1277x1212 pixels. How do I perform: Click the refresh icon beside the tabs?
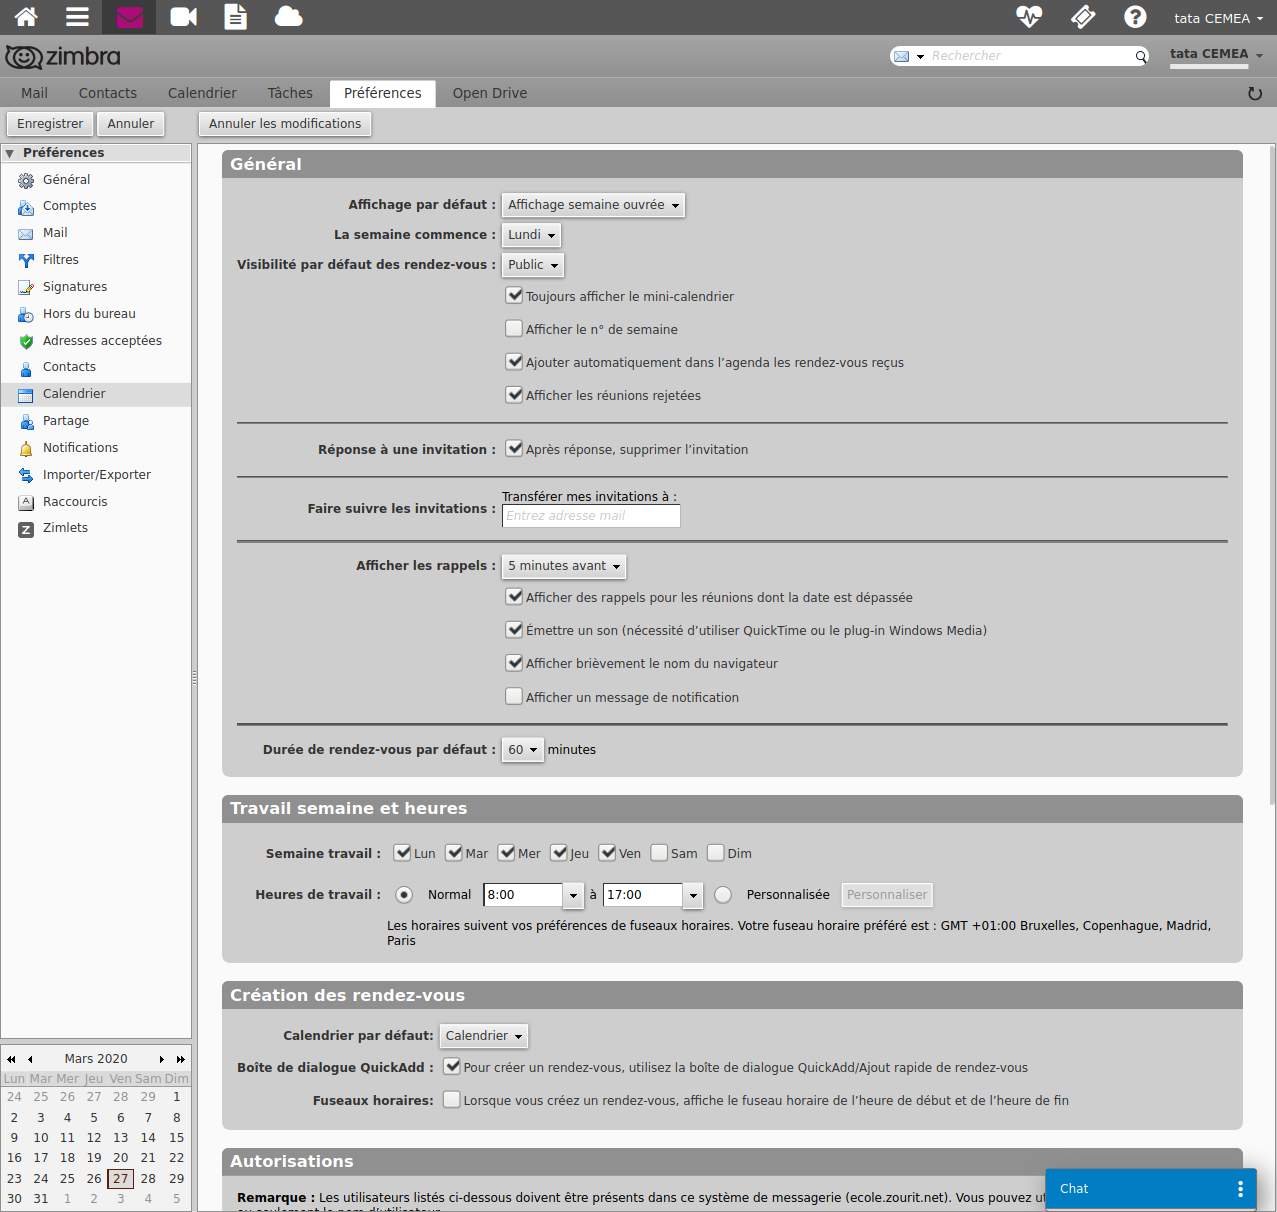[x=1255, y=94]
